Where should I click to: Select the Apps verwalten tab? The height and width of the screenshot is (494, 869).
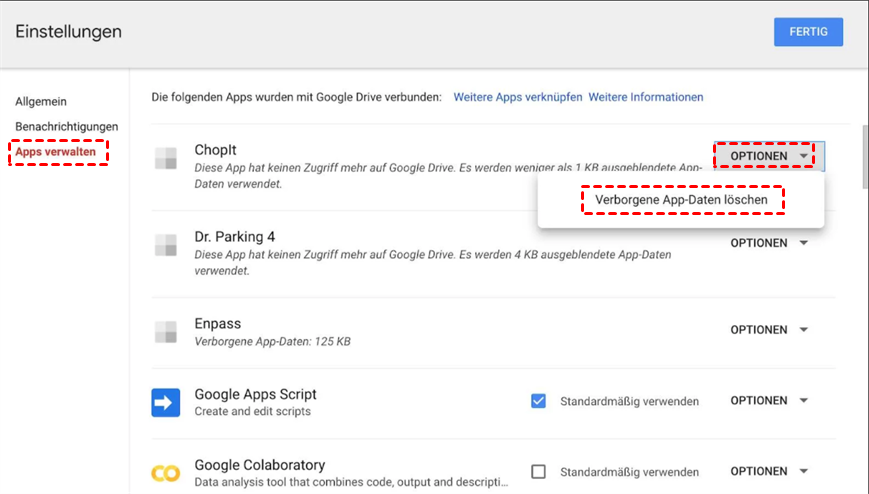pyautogui.click(x=56, y=151)
